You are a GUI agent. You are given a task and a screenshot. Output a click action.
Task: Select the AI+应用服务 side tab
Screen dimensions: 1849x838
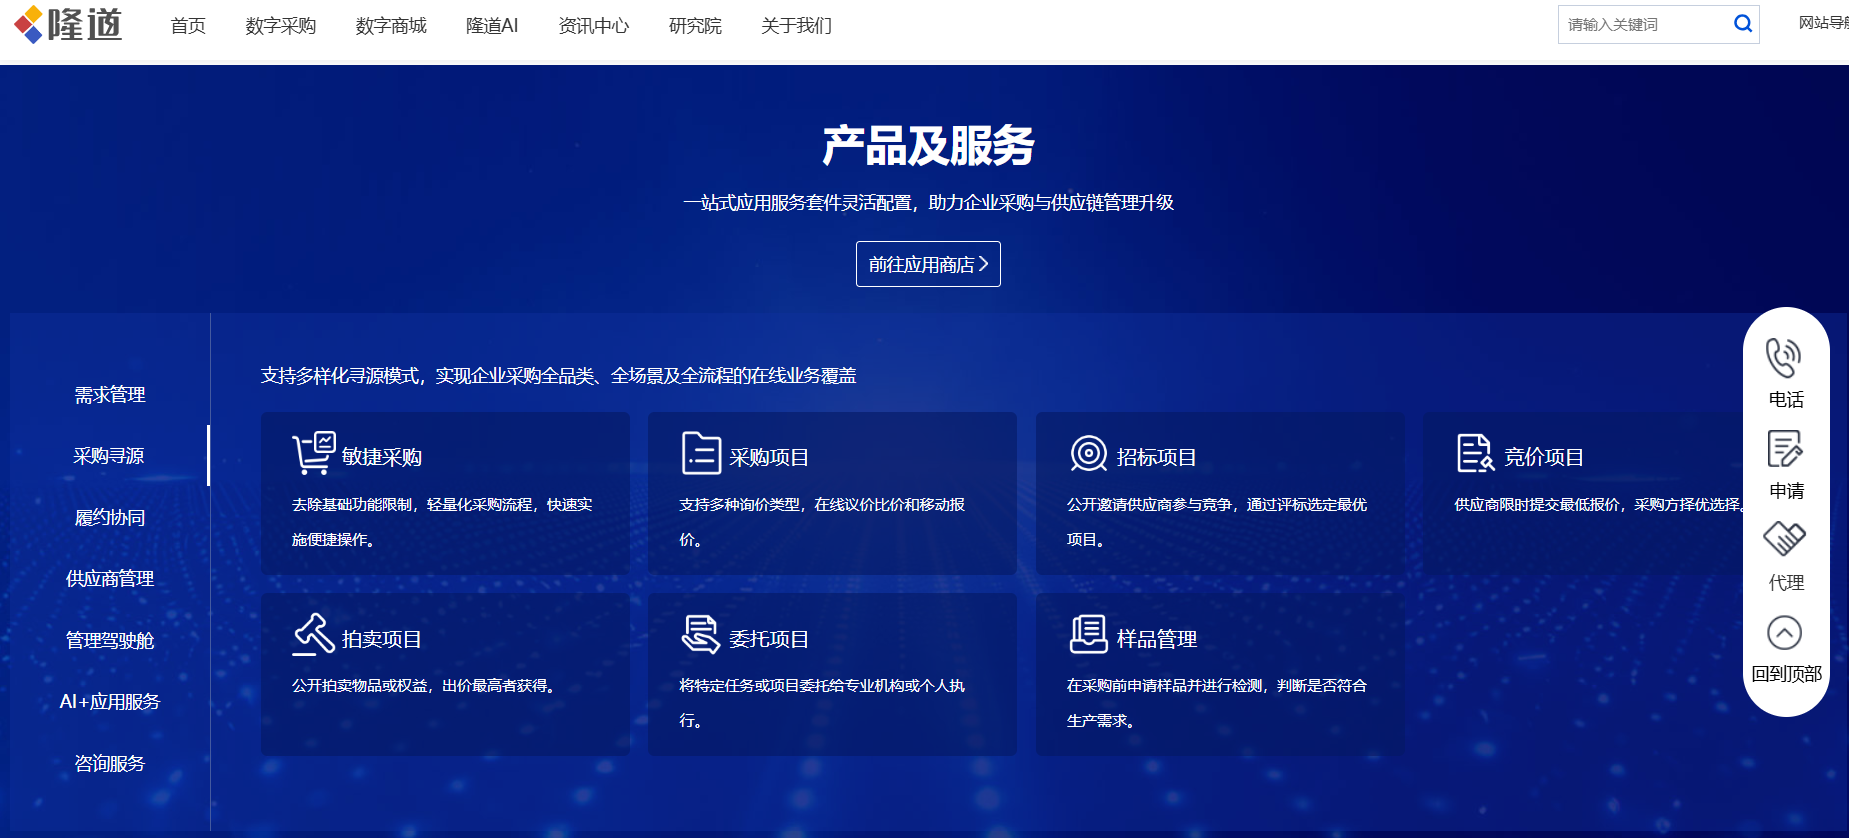click(x=110, y=702)
